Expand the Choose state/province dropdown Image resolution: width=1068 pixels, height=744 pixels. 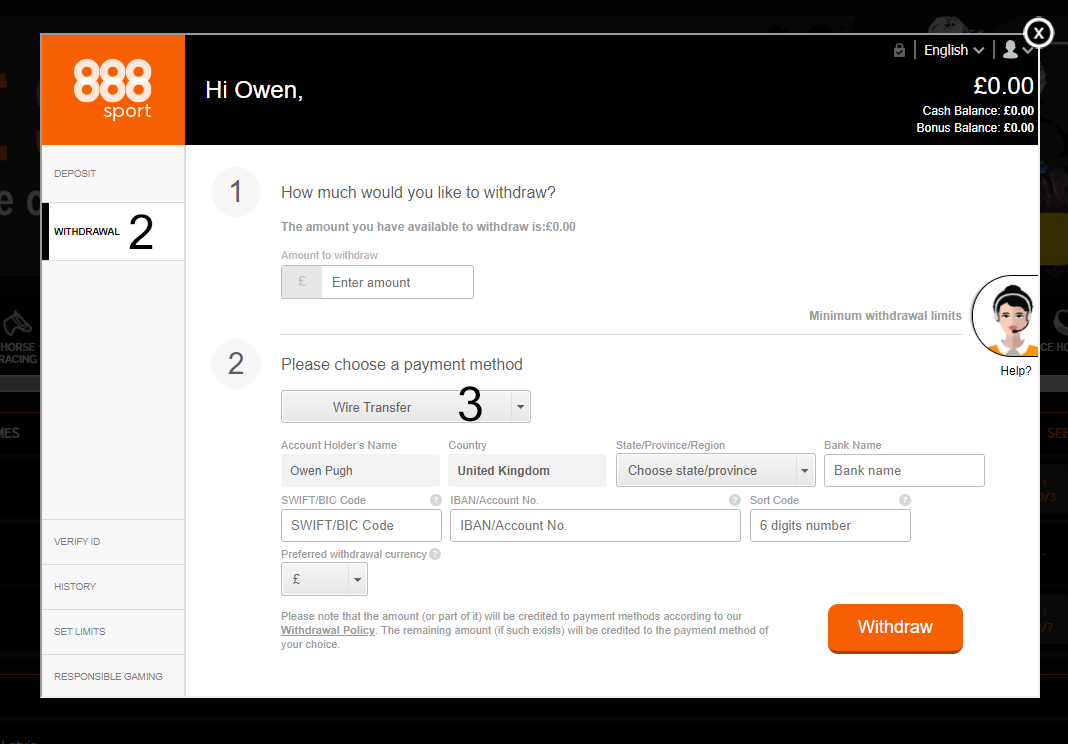click(715, 471)
